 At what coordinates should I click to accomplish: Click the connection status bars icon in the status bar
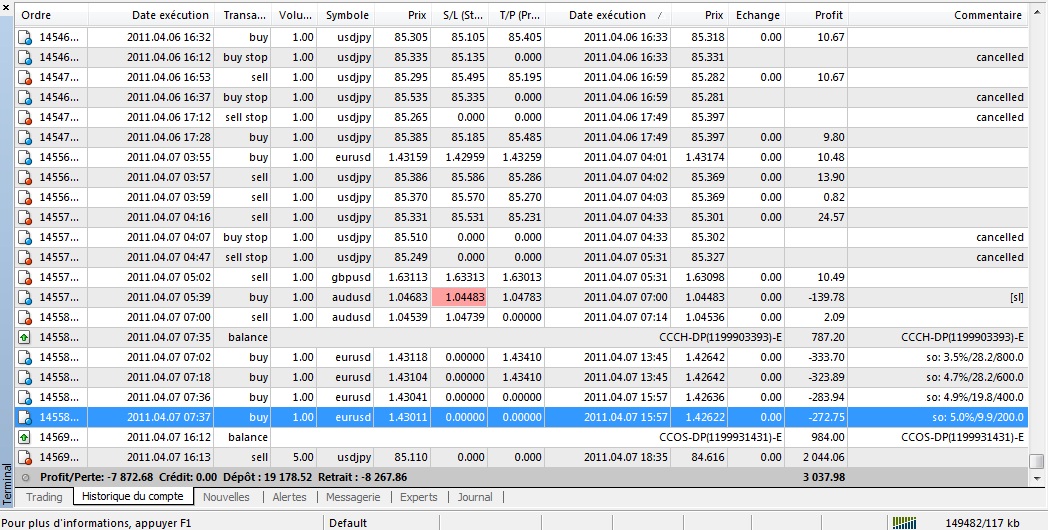903,522
